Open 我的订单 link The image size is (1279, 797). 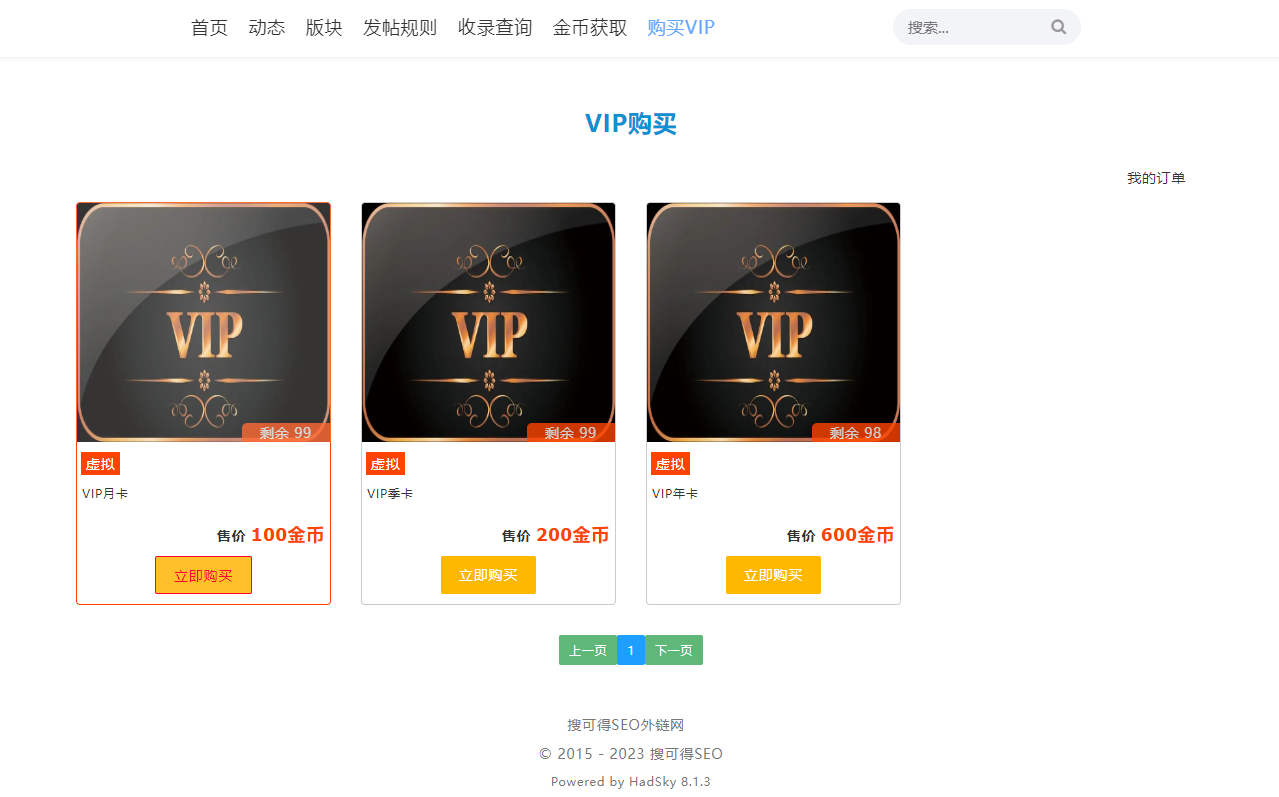click(1156, 178)
